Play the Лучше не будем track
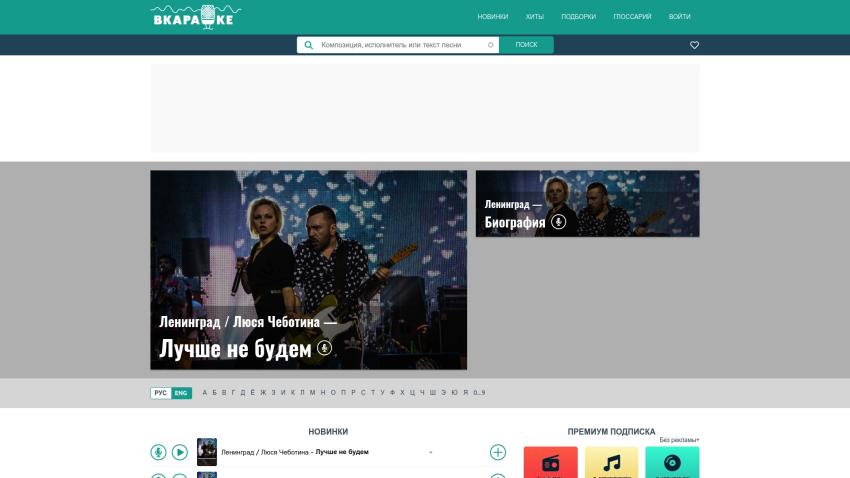 179,452
